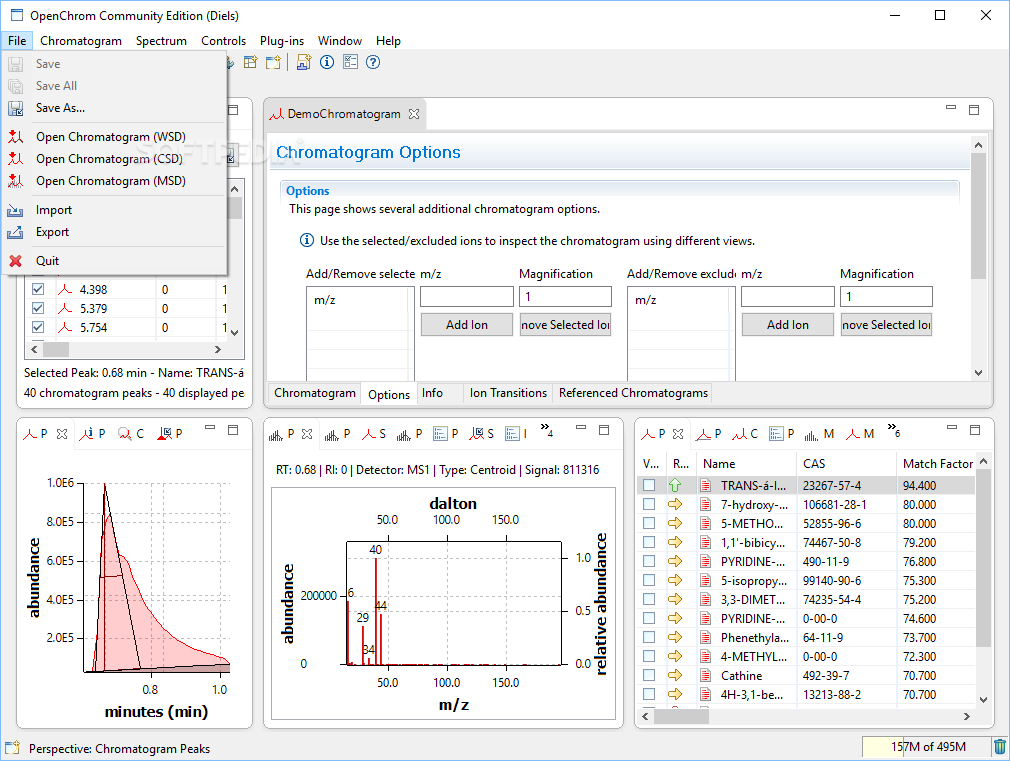This screenshot has width=1010, height=761.
Task: Uncheck the 5.379 peak checkbox
Action: [38, 308]
